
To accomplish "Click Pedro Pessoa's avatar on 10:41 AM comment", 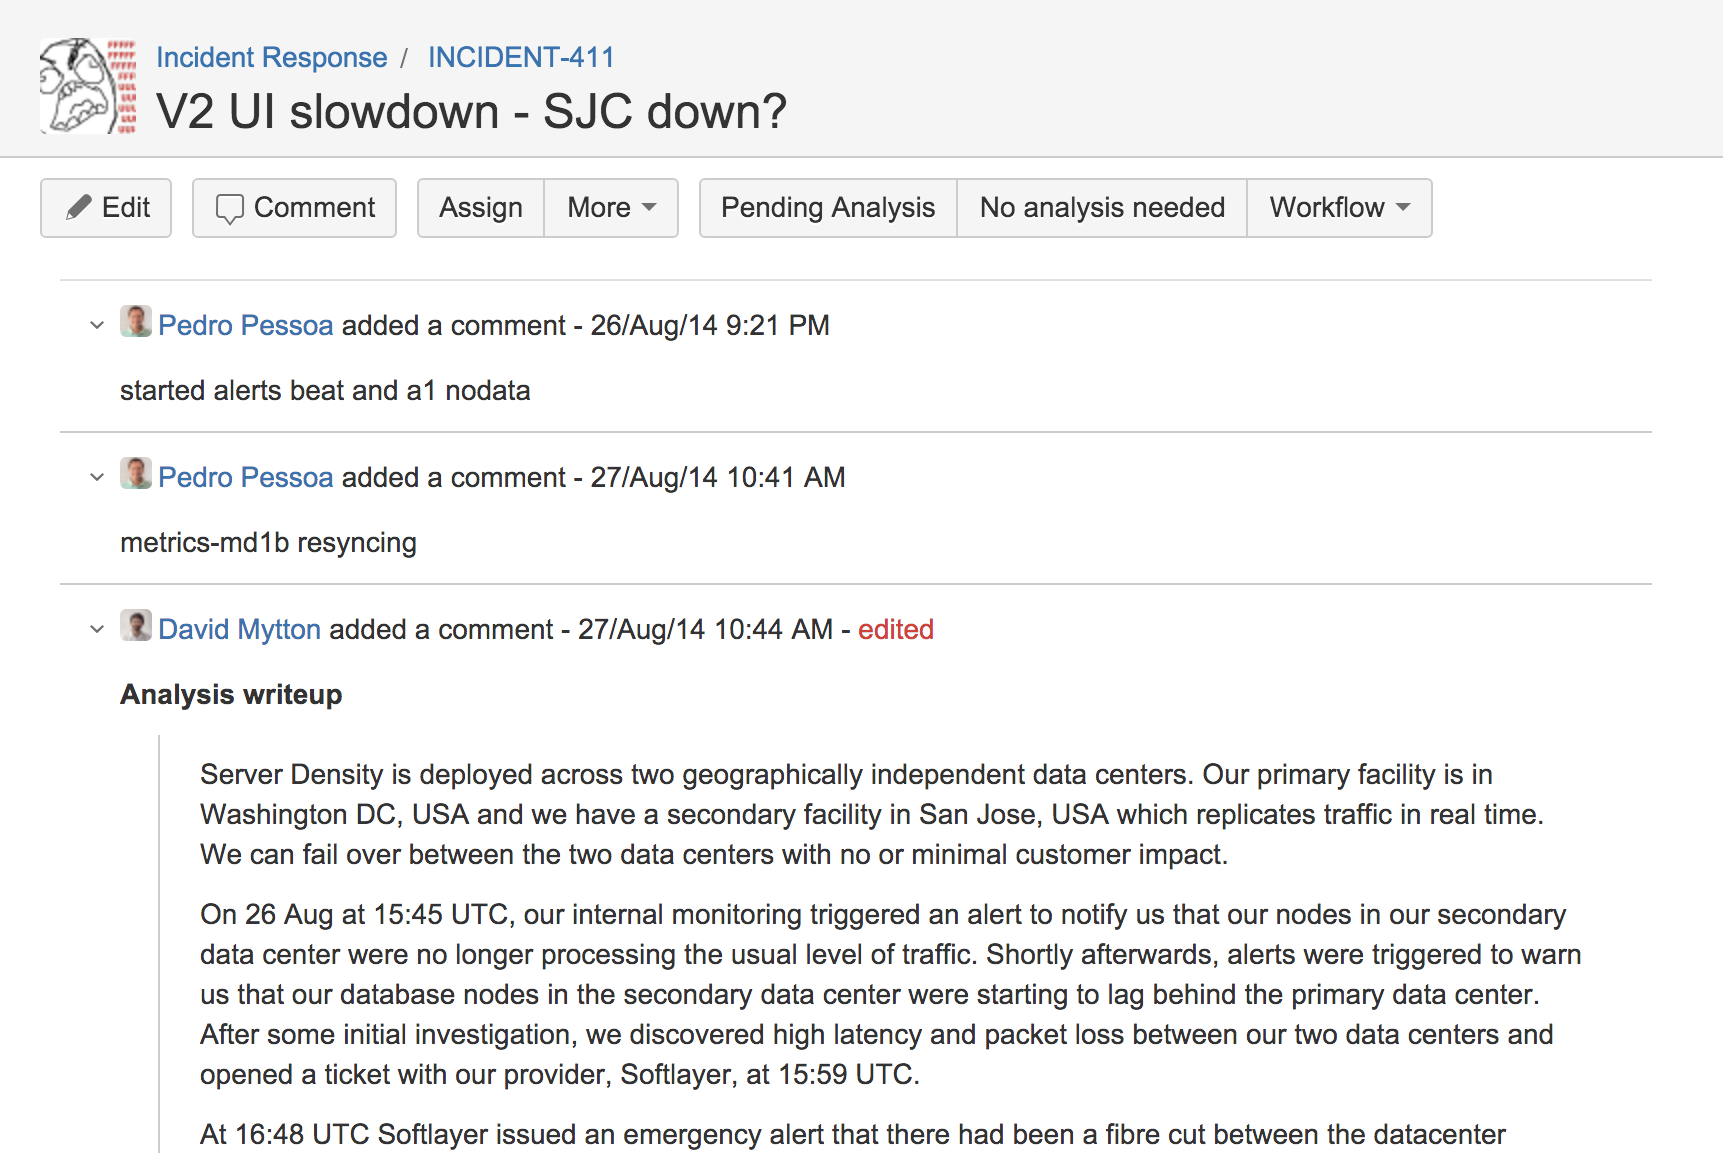I will pyautogui.click(x=136, y=474).
